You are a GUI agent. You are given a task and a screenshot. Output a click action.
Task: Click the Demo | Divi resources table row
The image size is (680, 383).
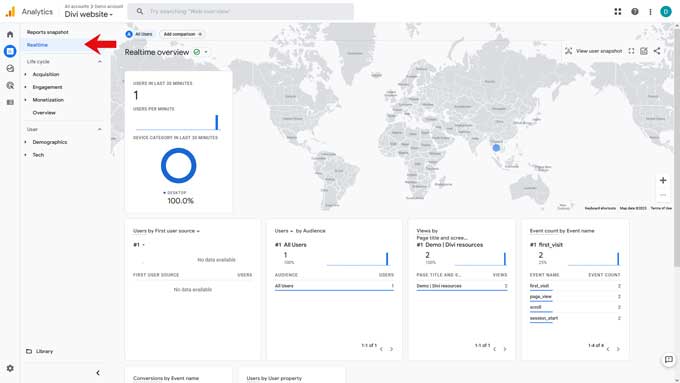coord(461,286)
